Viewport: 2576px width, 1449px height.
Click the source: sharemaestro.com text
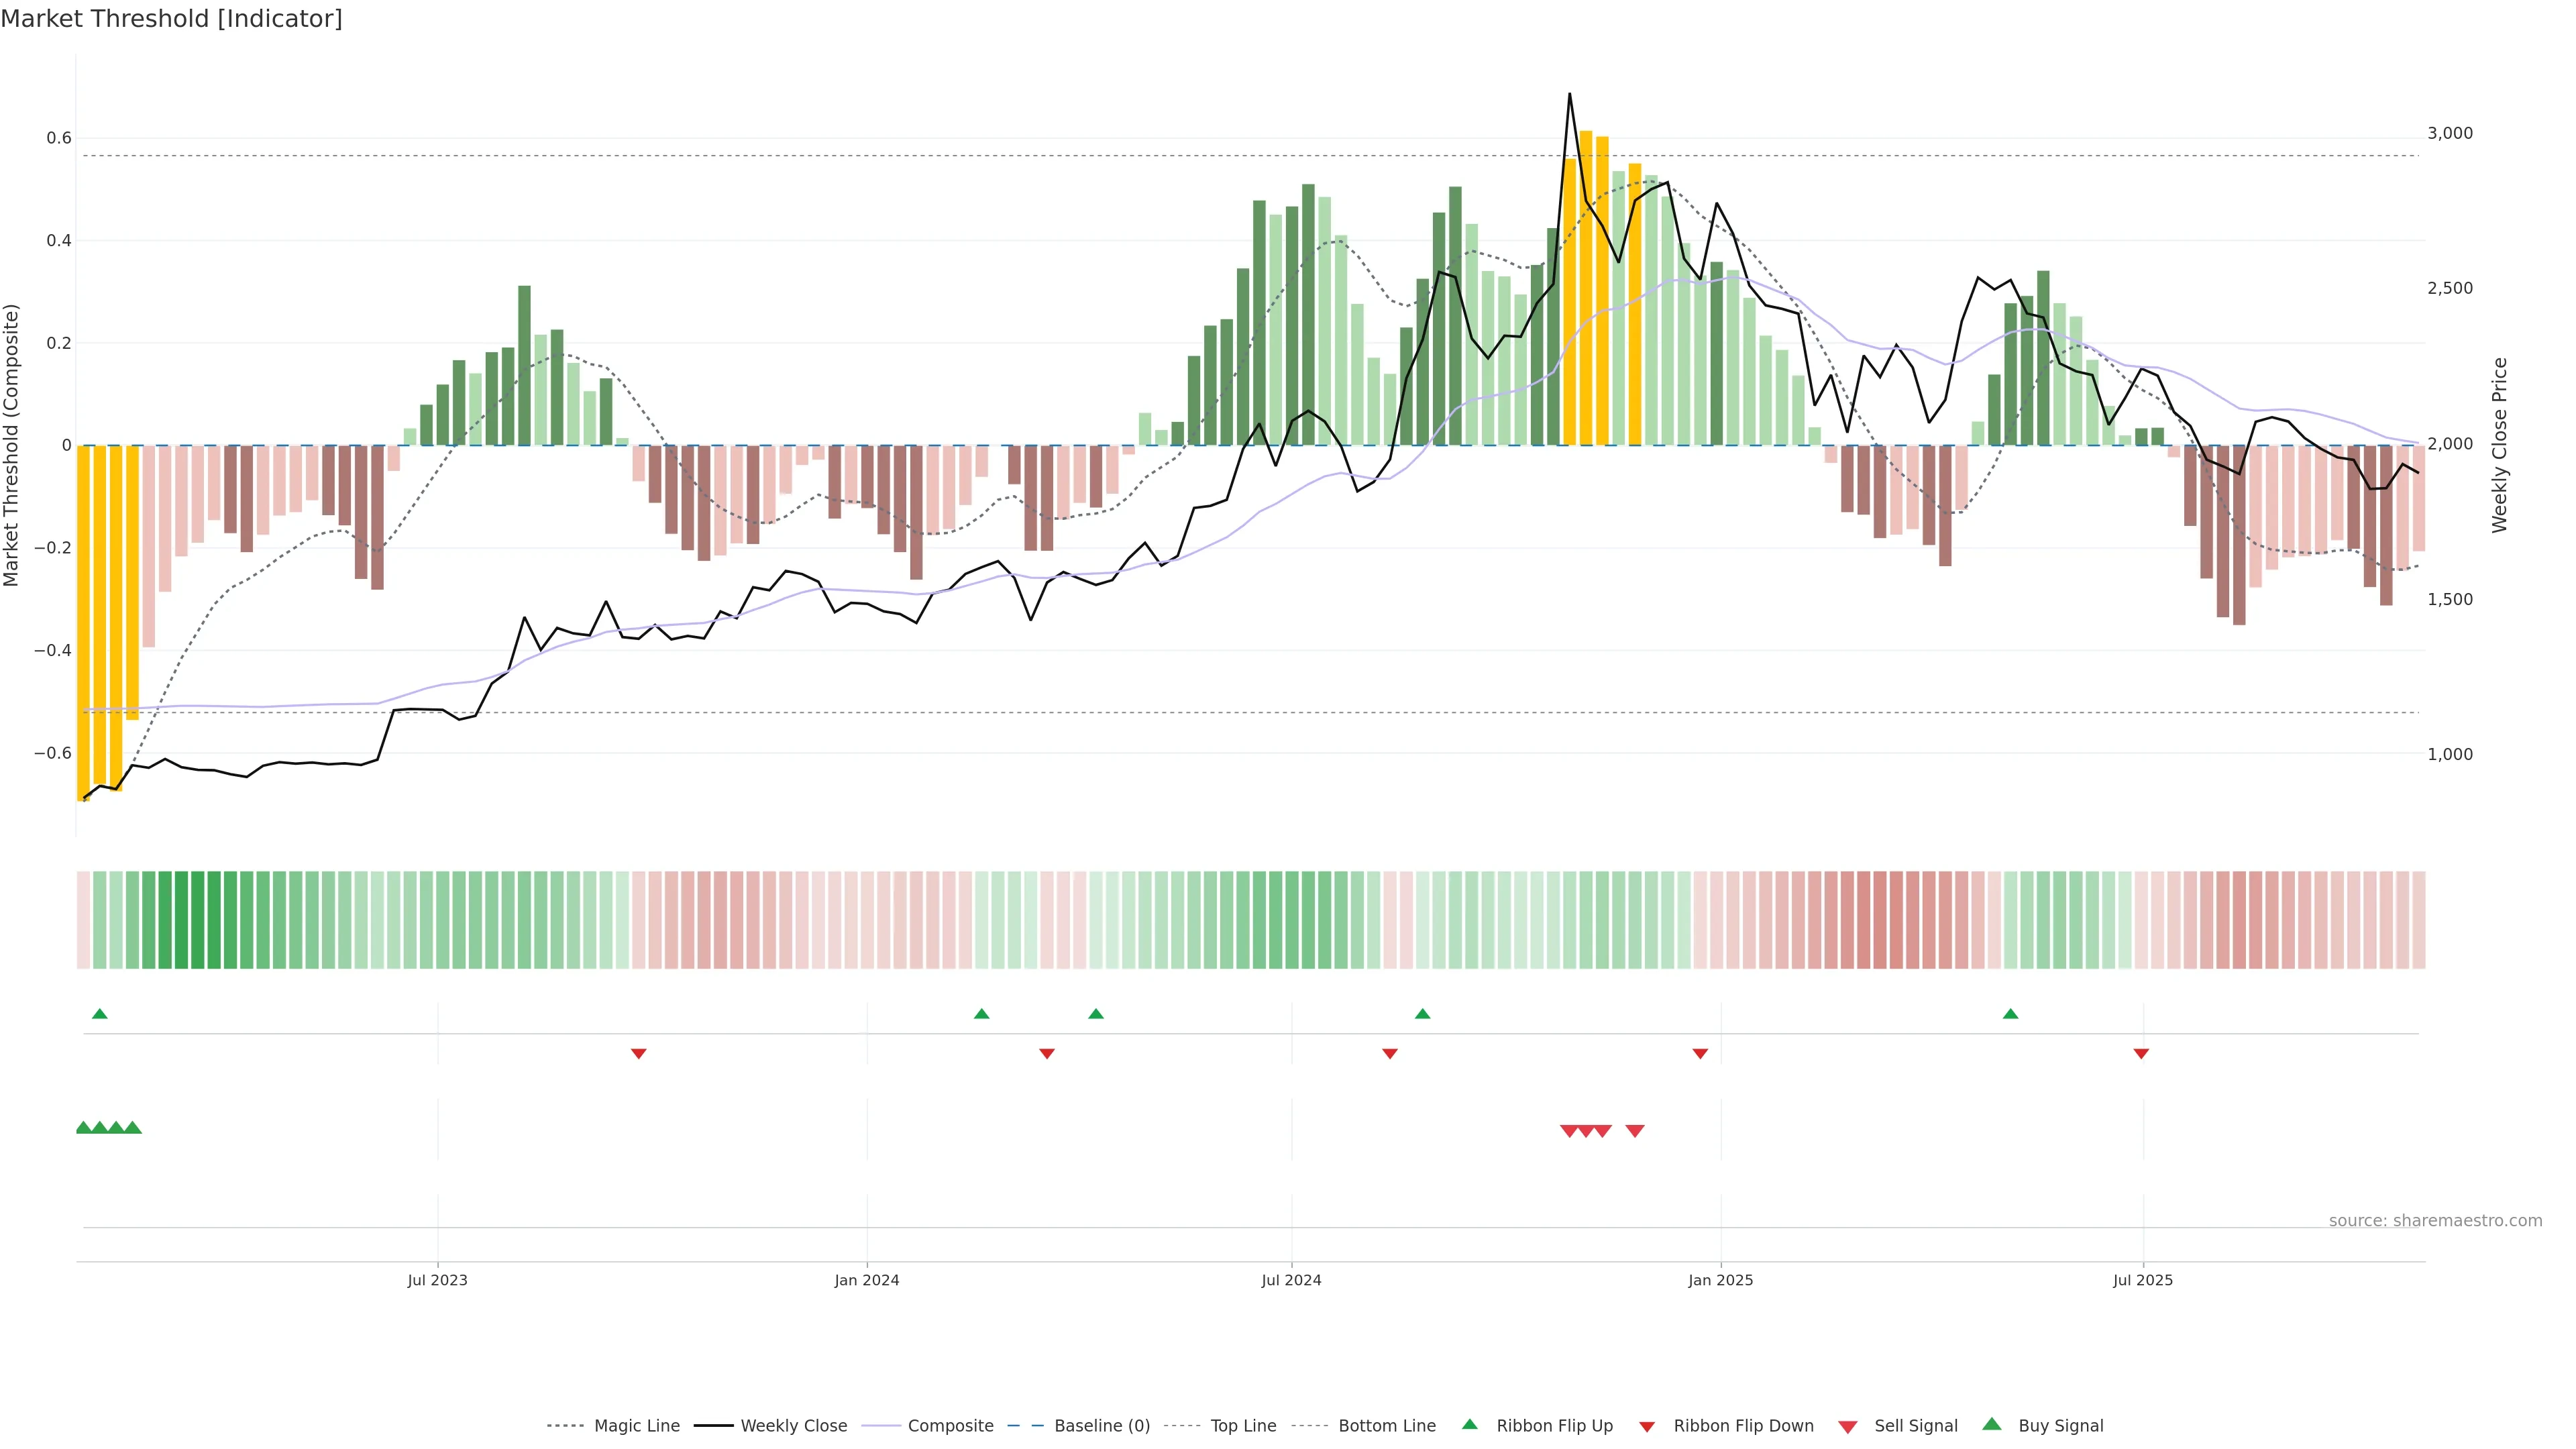click(x=2435, y=1221)
